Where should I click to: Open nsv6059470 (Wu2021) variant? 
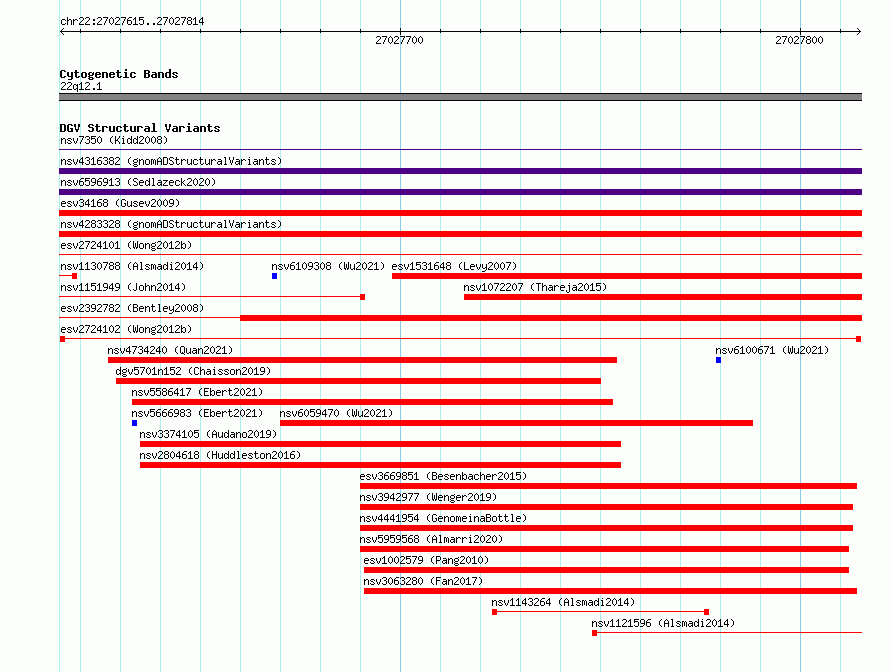(517, 423)
